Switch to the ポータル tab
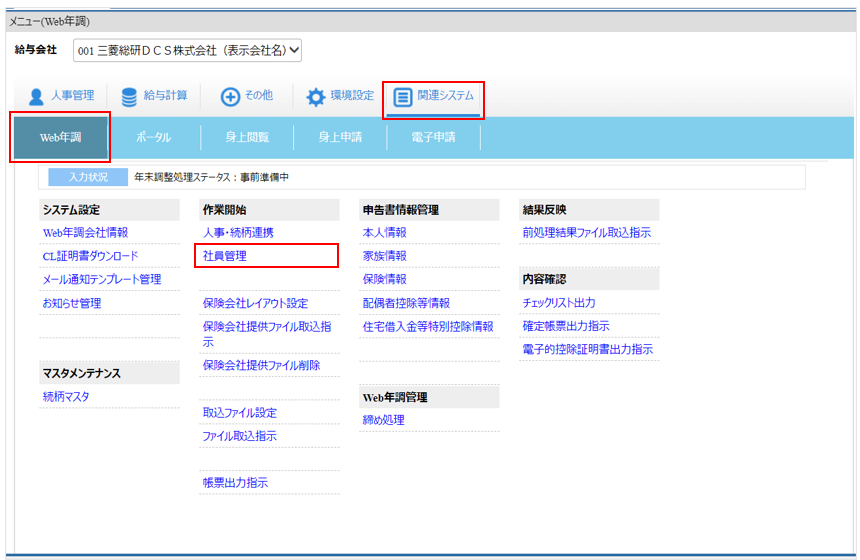860x560 pixels. (x=154, y=137)
